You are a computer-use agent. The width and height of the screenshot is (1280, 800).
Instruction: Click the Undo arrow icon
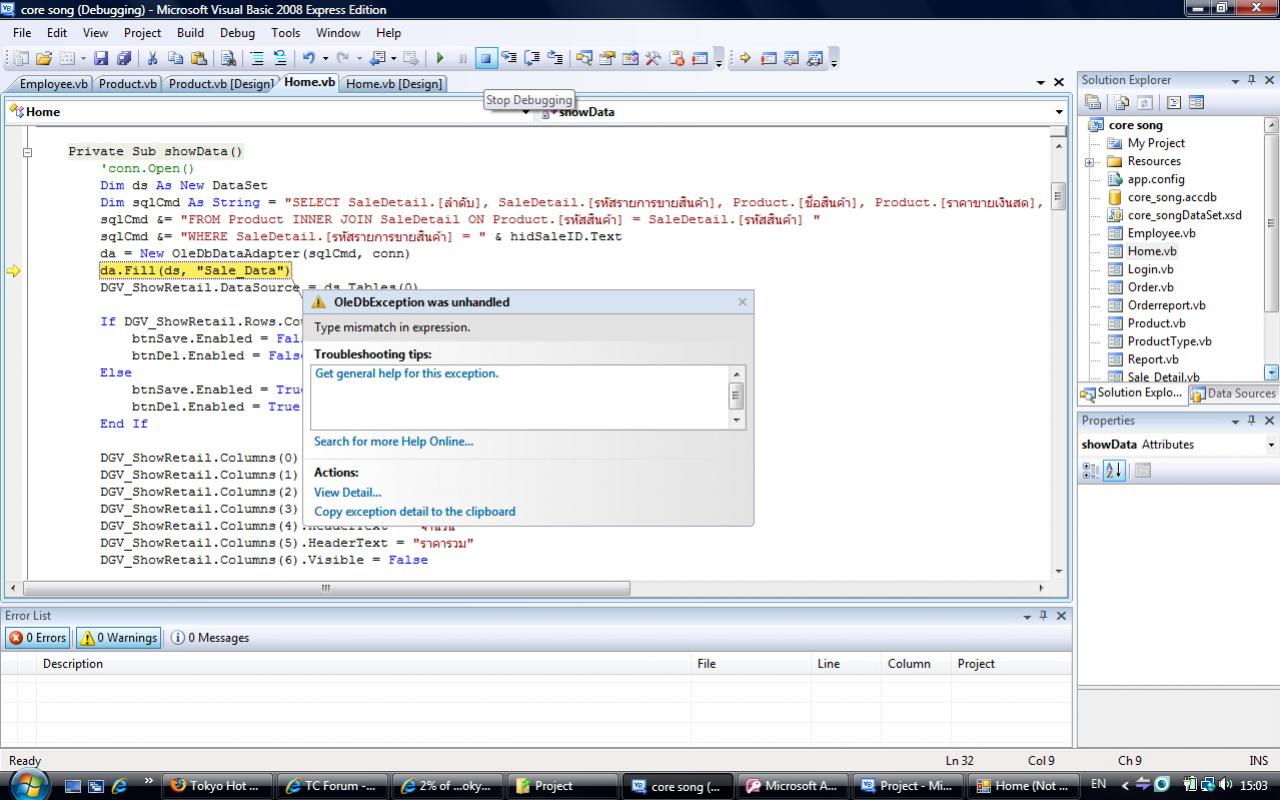[x=309, y=59]
